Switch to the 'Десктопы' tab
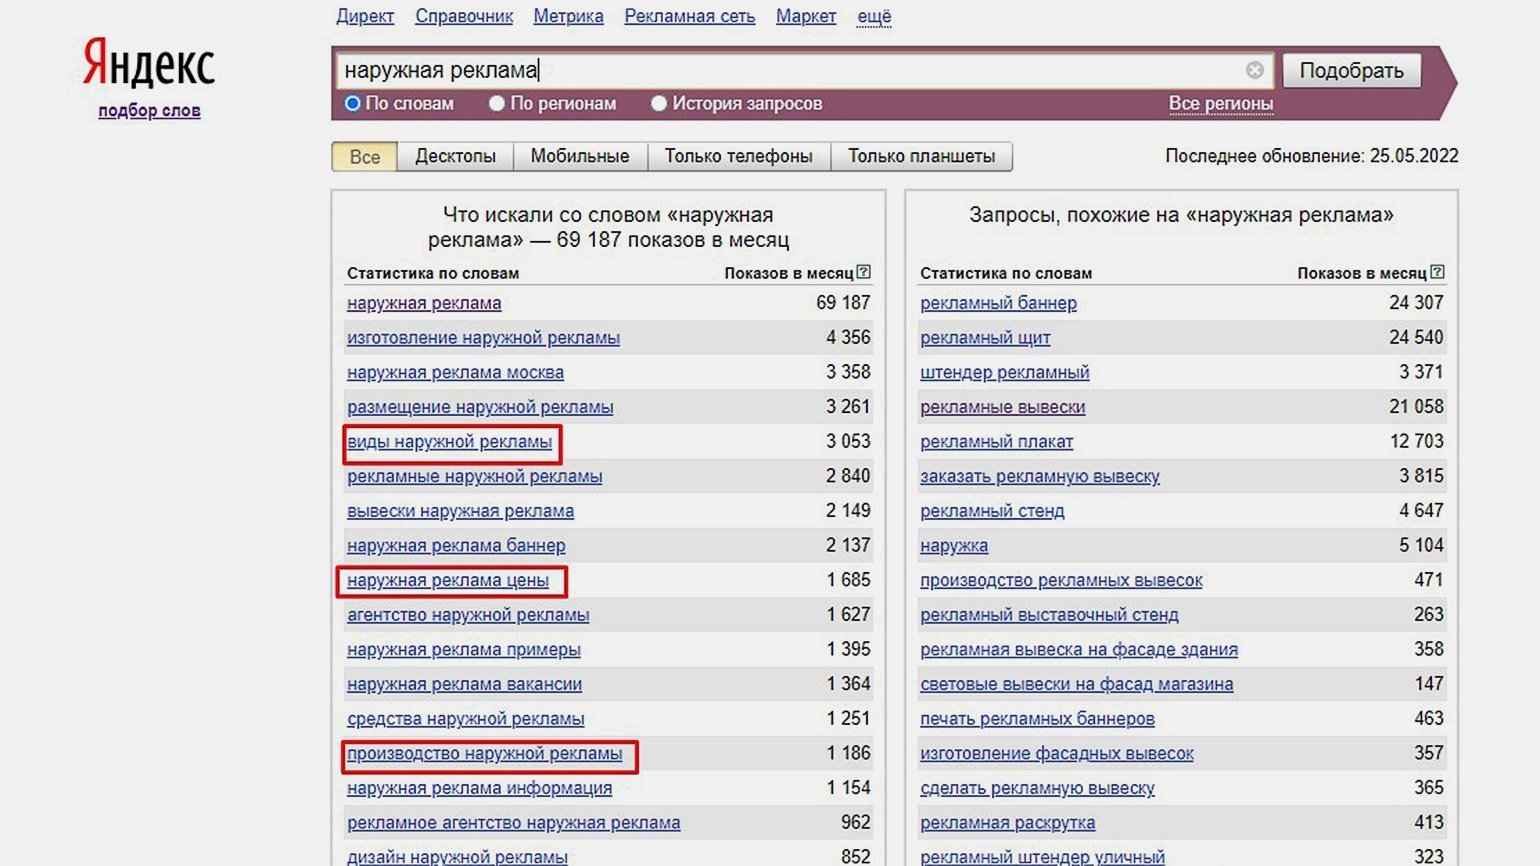Image resolution: width=1540 pixels, height=866 pixels. [455, 157]
